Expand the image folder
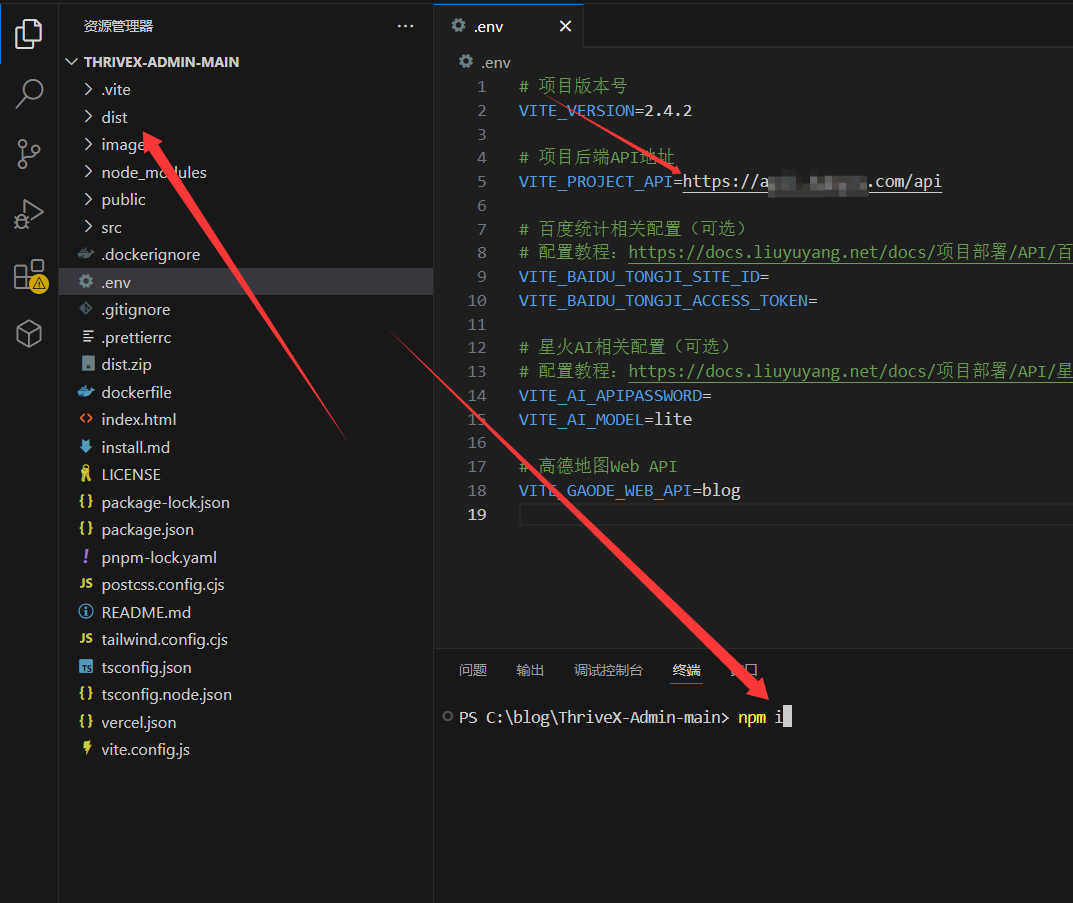The height and width of the screenshot is (903, 1073). pos(88,144)
